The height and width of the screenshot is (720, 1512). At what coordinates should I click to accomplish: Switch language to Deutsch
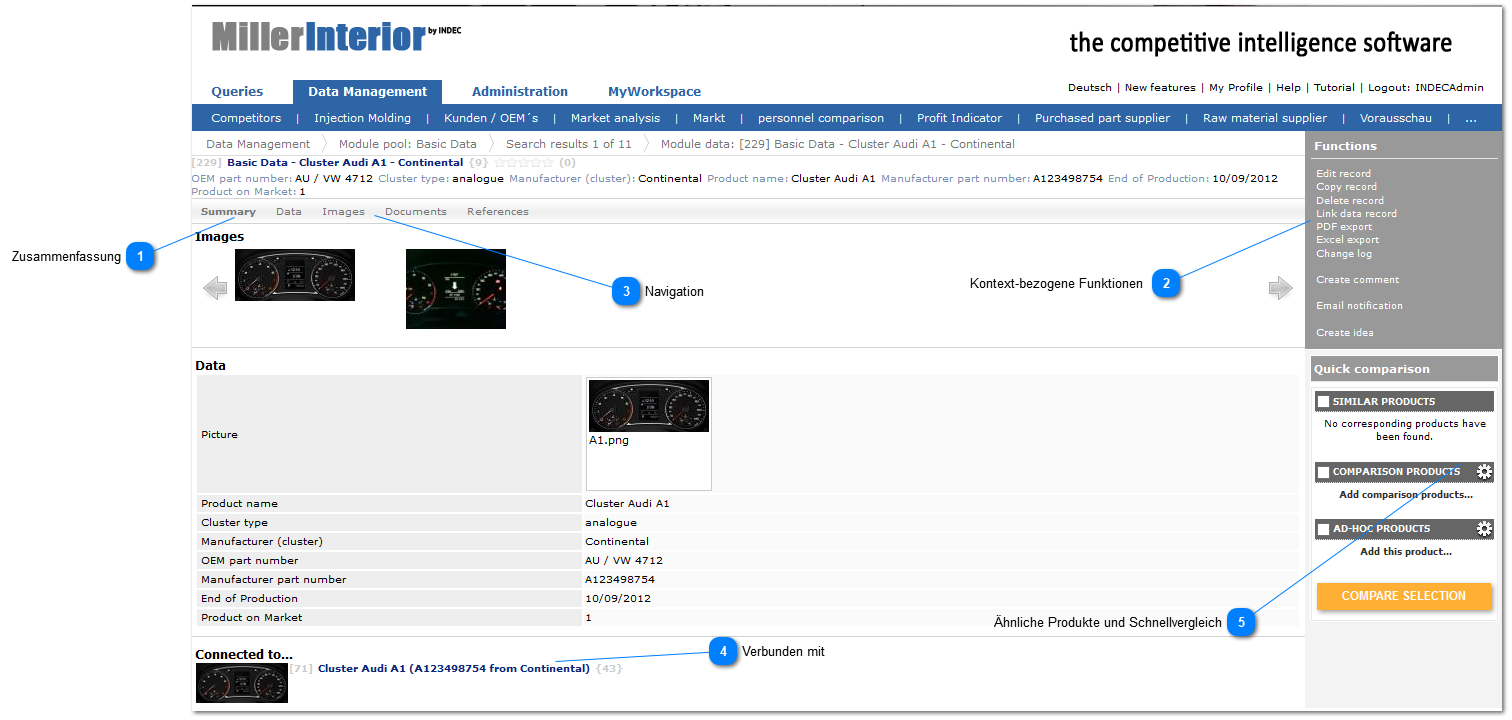tap(1089, 88)
